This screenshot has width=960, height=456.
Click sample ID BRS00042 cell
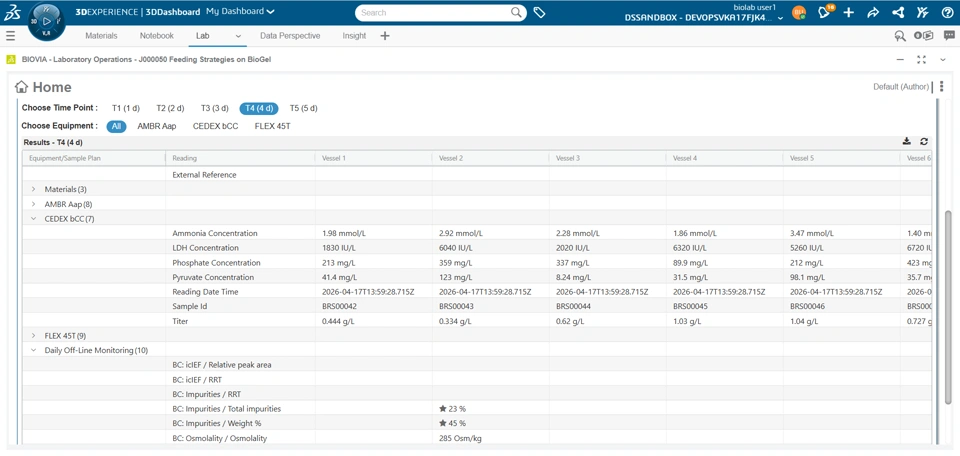click(340, 306)
